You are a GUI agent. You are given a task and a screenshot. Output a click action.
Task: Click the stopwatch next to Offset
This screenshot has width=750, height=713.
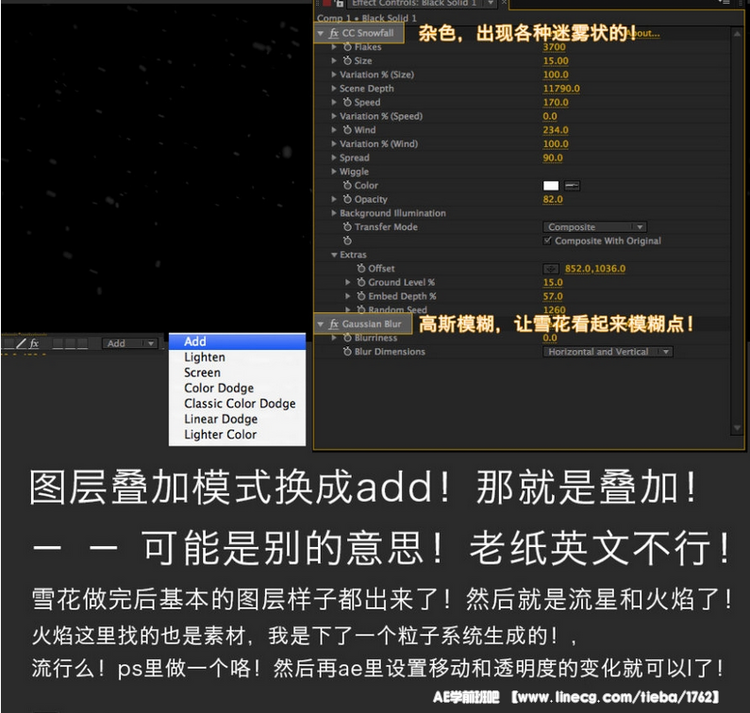click(361, 269)
